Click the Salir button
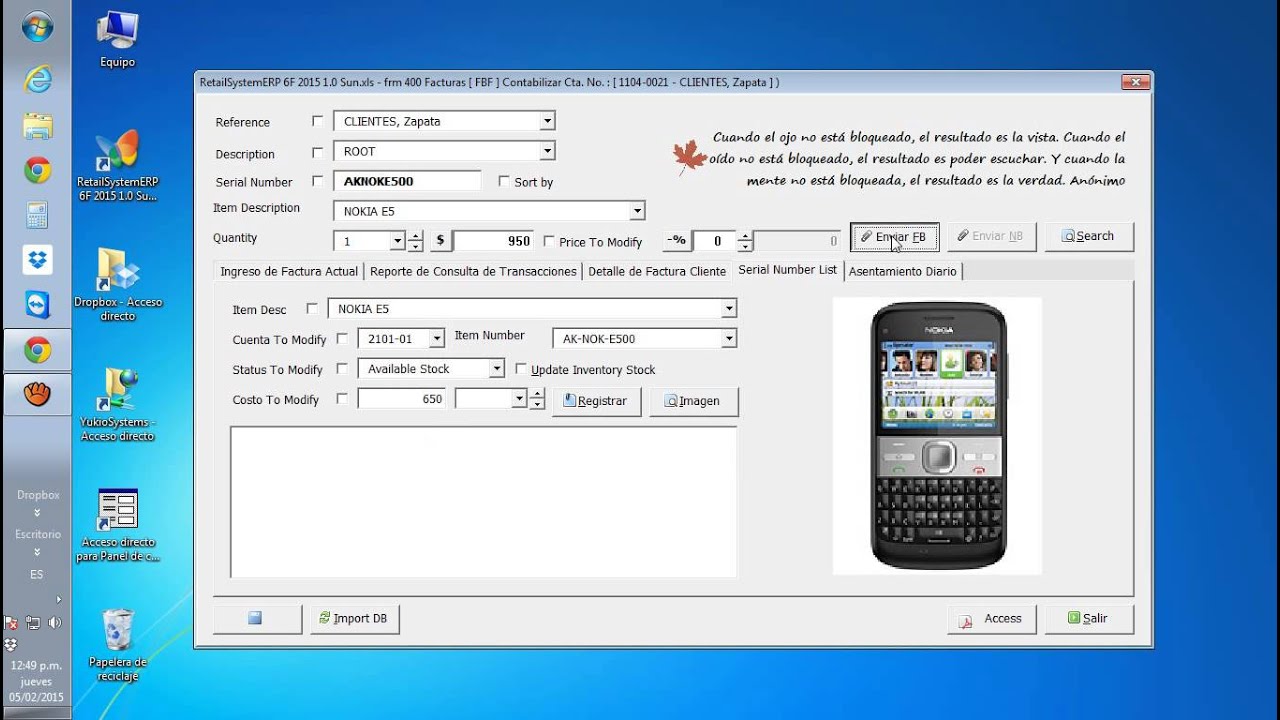This screenshot has height=720, width=1280. tap(1089, 619)
